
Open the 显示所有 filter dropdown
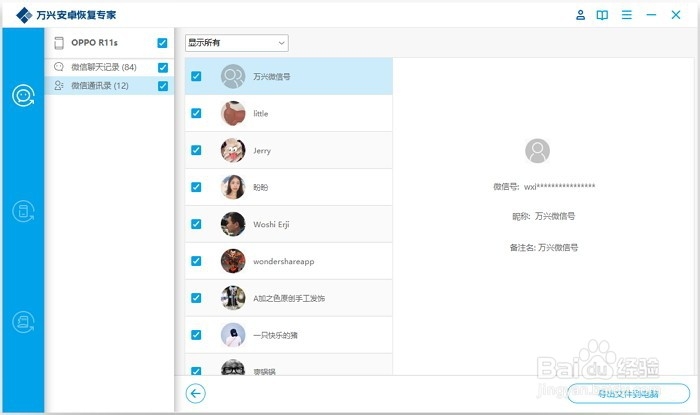click(237, 43)
